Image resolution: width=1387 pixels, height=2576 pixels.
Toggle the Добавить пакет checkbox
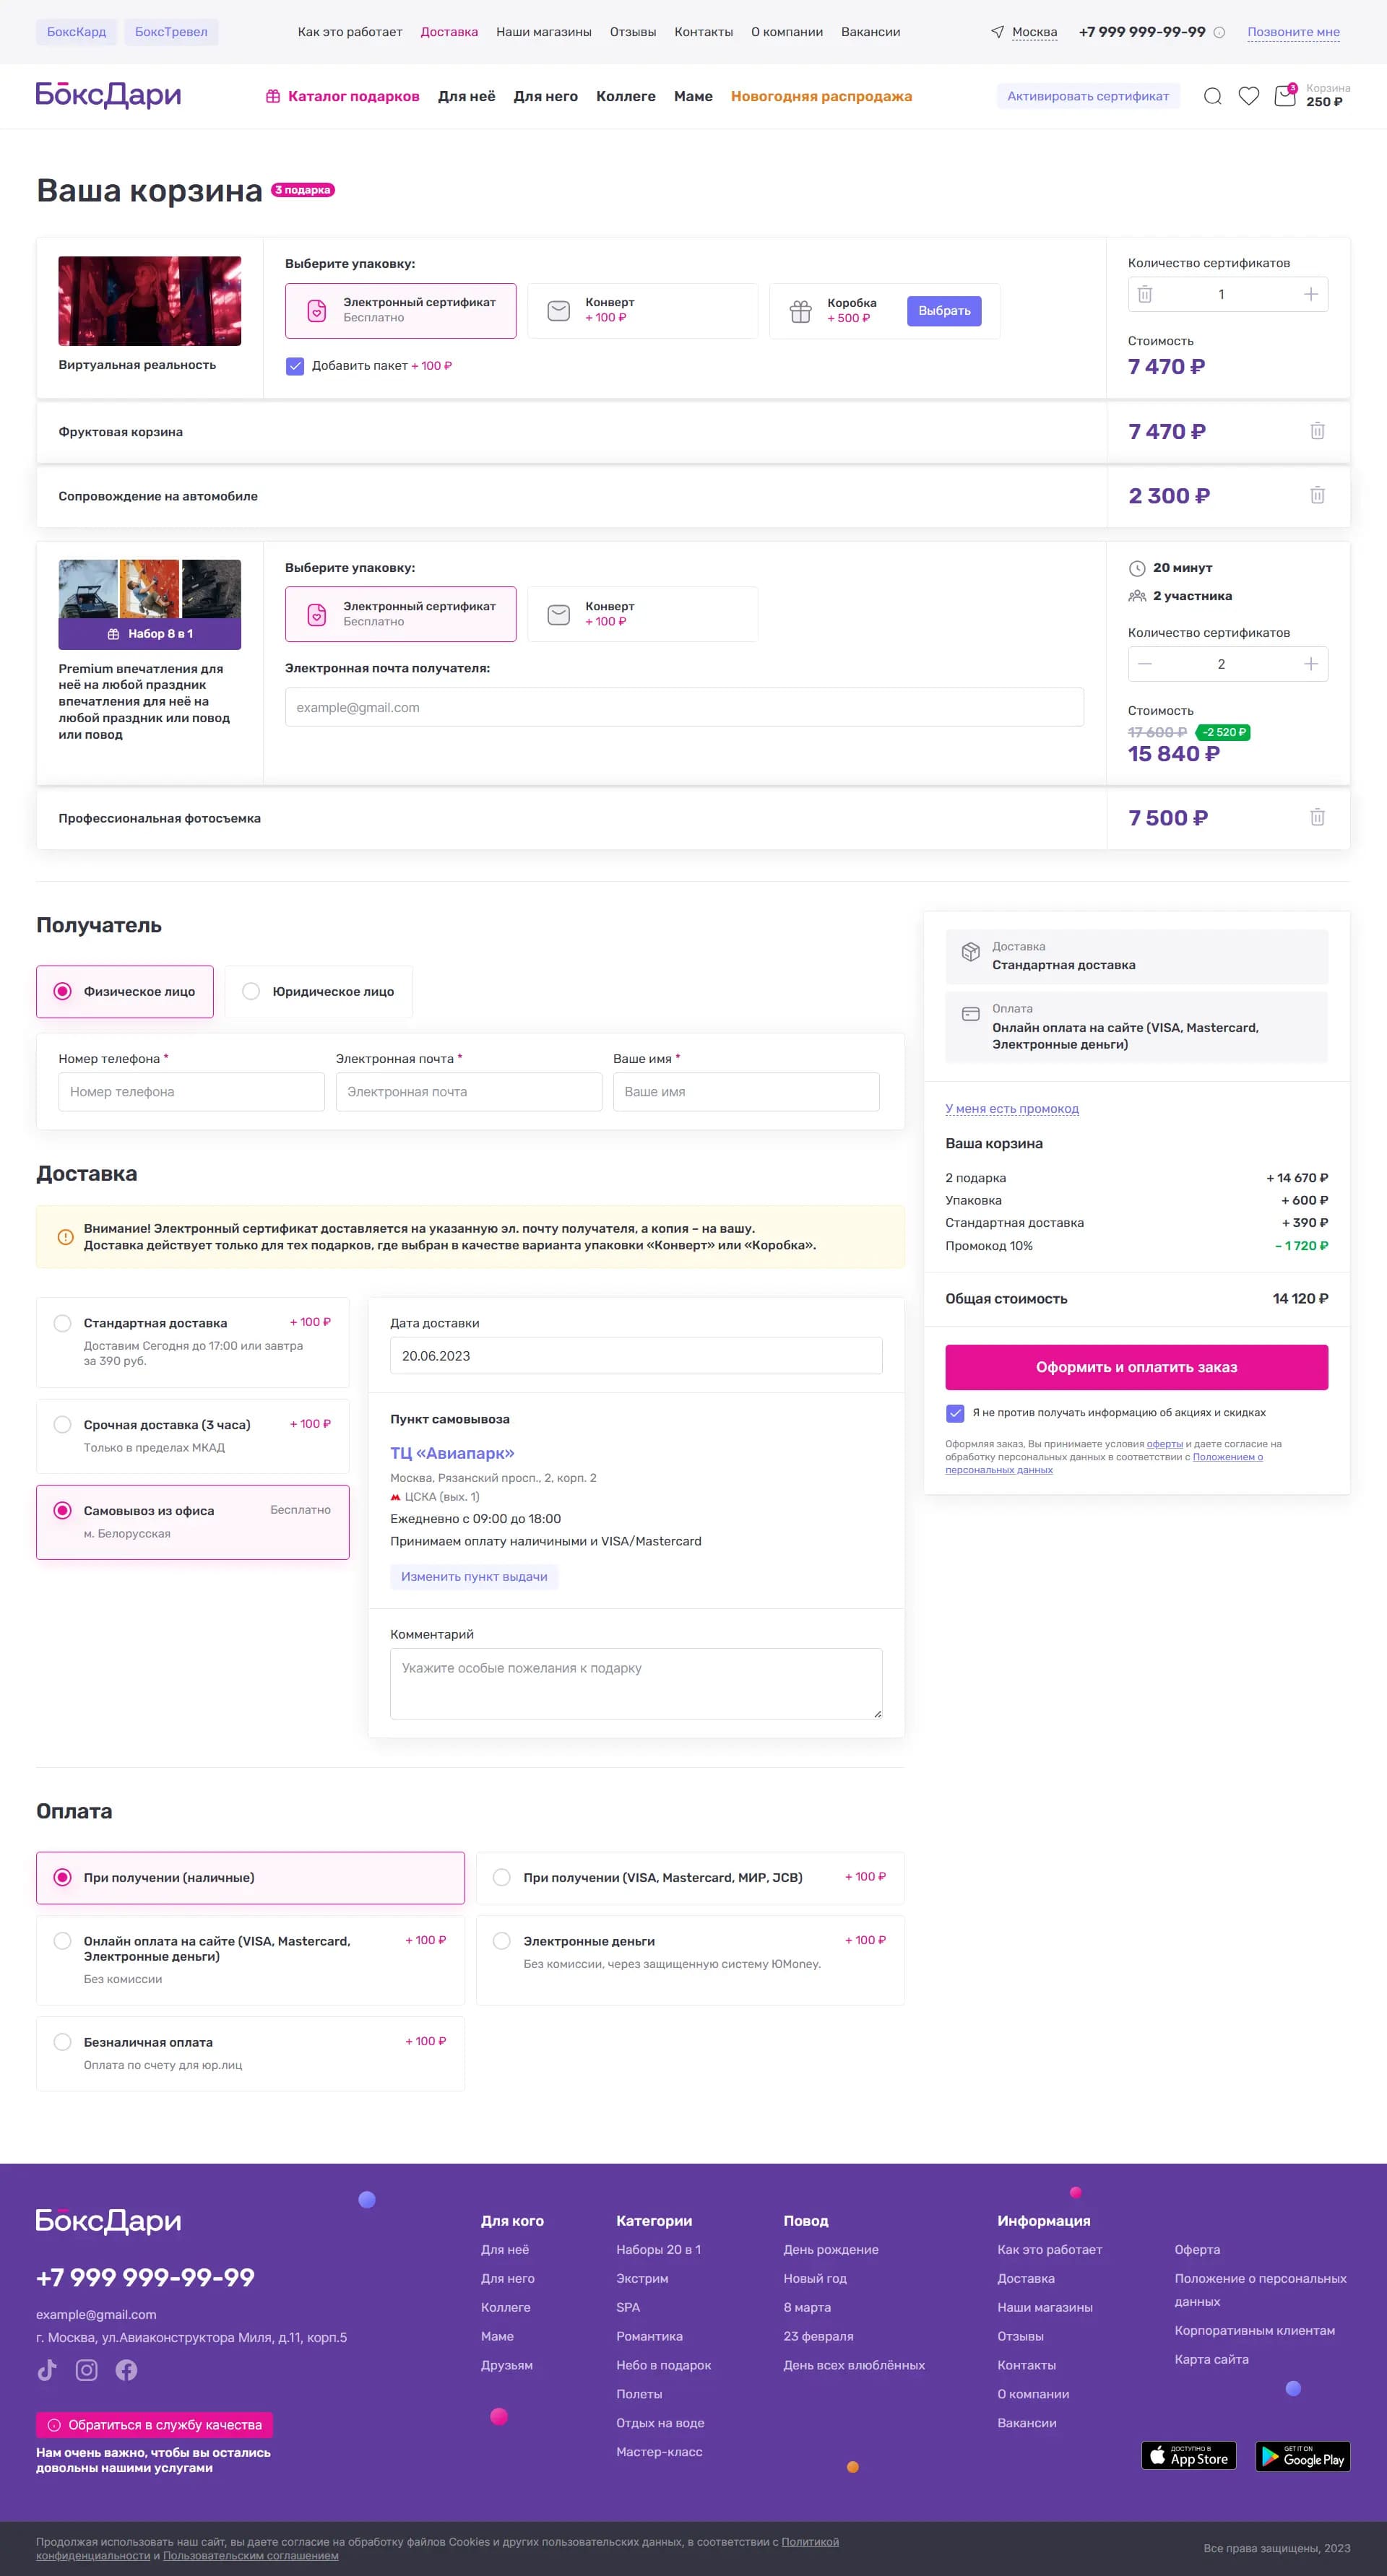pos(295,366)
